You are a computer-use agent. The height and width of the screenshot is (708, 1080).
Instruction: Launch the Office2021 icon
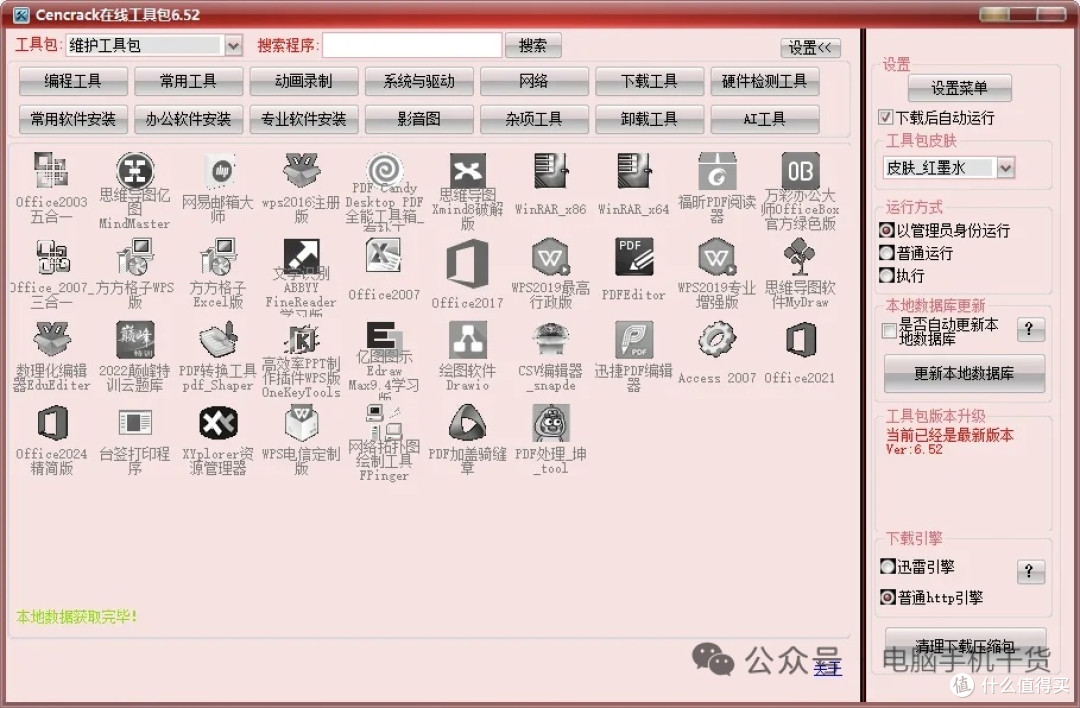800,340
